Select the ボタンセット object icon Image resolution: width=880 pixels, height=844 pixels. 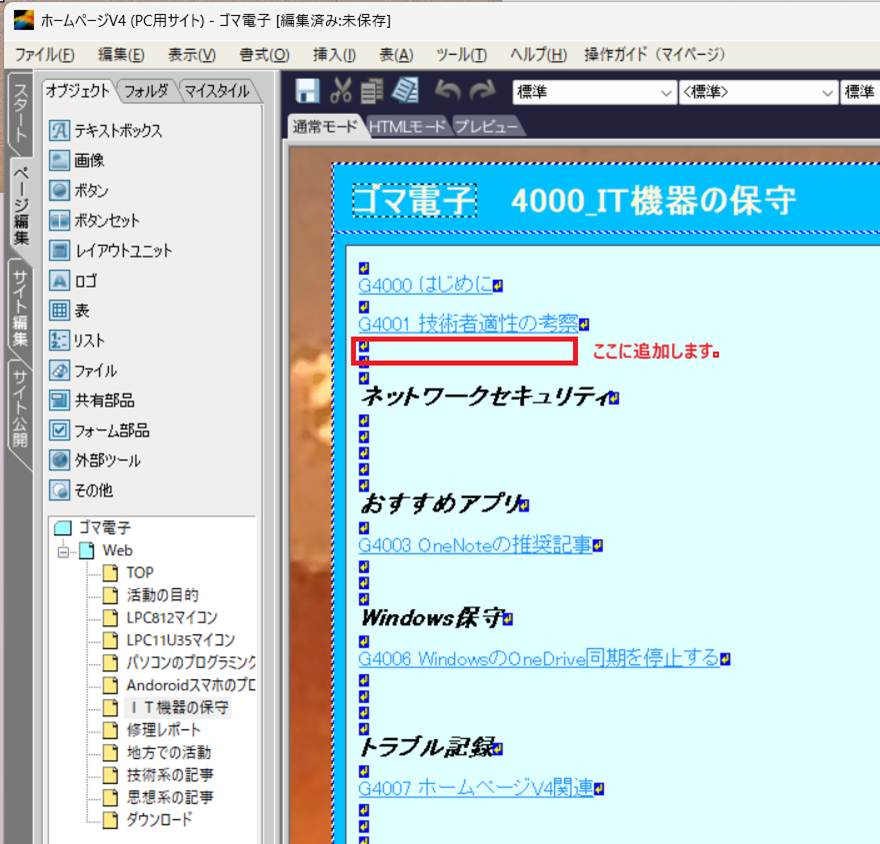tap(59, 221)
